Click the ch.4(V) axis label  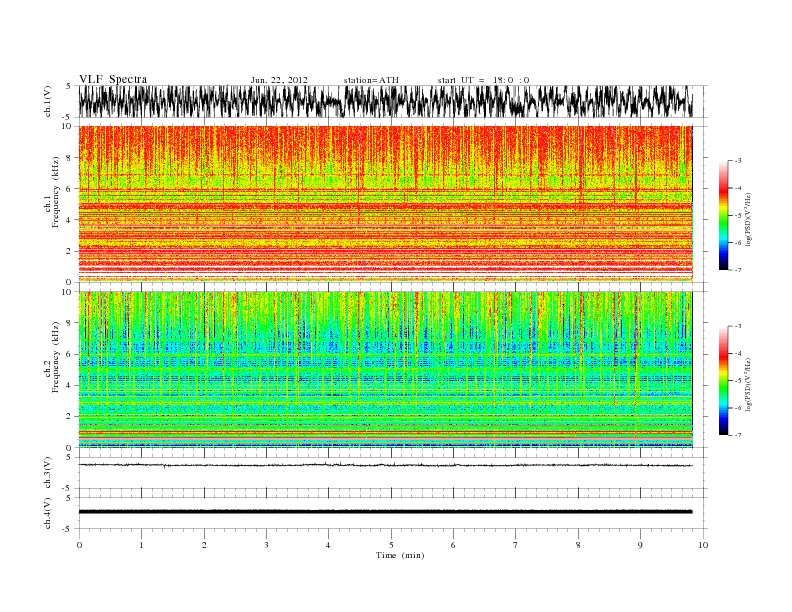[x=48, y=513]
